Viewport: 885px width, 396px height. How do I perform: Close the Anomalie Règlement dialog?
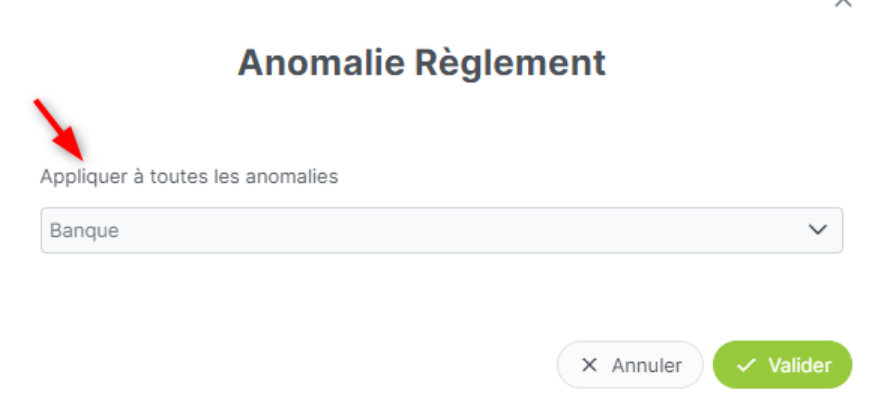click(843, 2)
